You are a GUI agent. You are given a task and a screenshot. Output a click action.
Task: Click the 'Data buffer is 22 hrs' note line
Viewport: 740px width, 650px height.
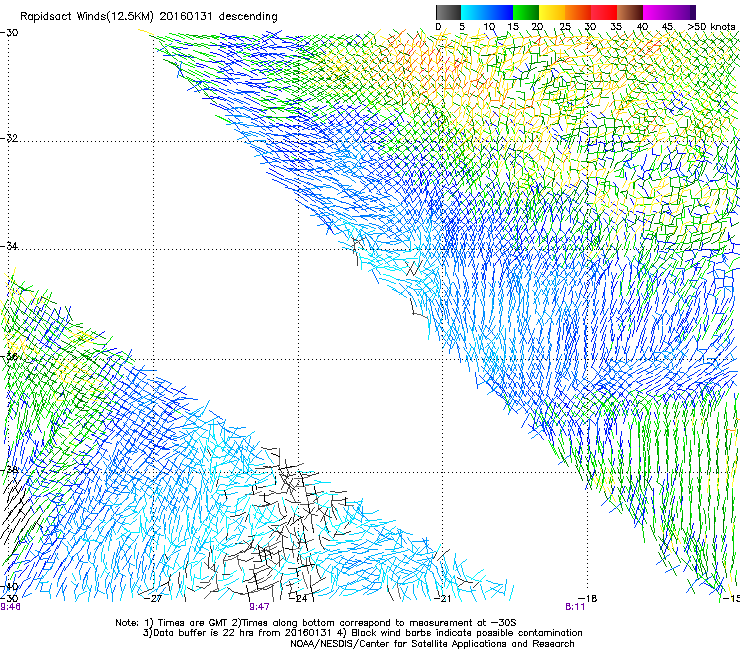362,633
